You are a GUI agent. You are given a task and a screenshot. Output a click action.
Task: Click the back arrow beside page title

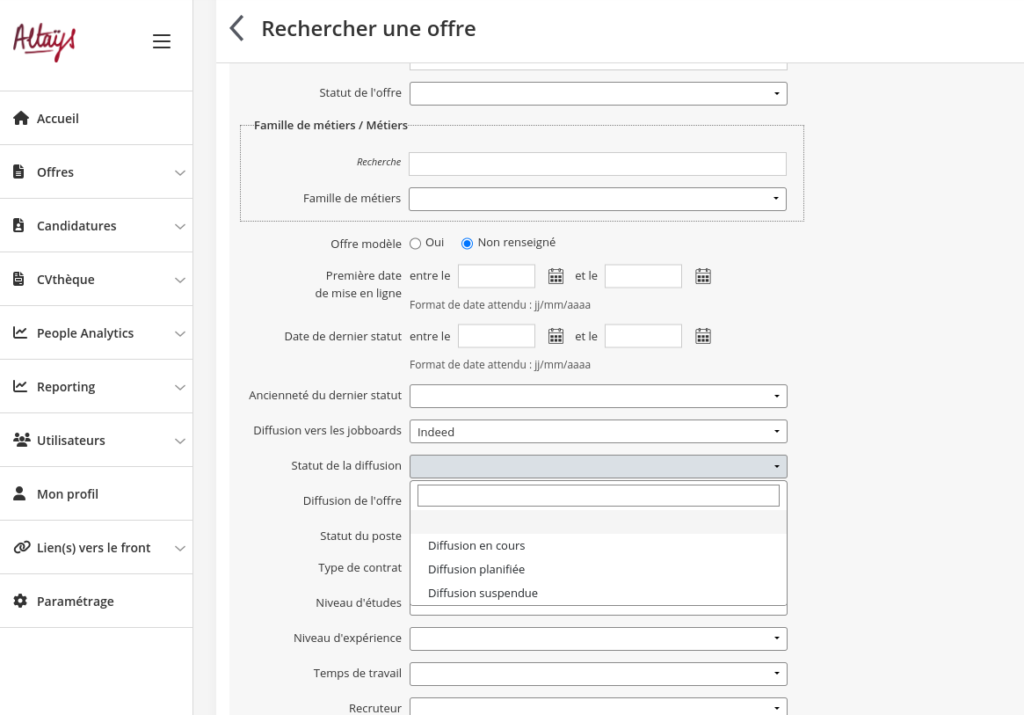coord(237,28)
